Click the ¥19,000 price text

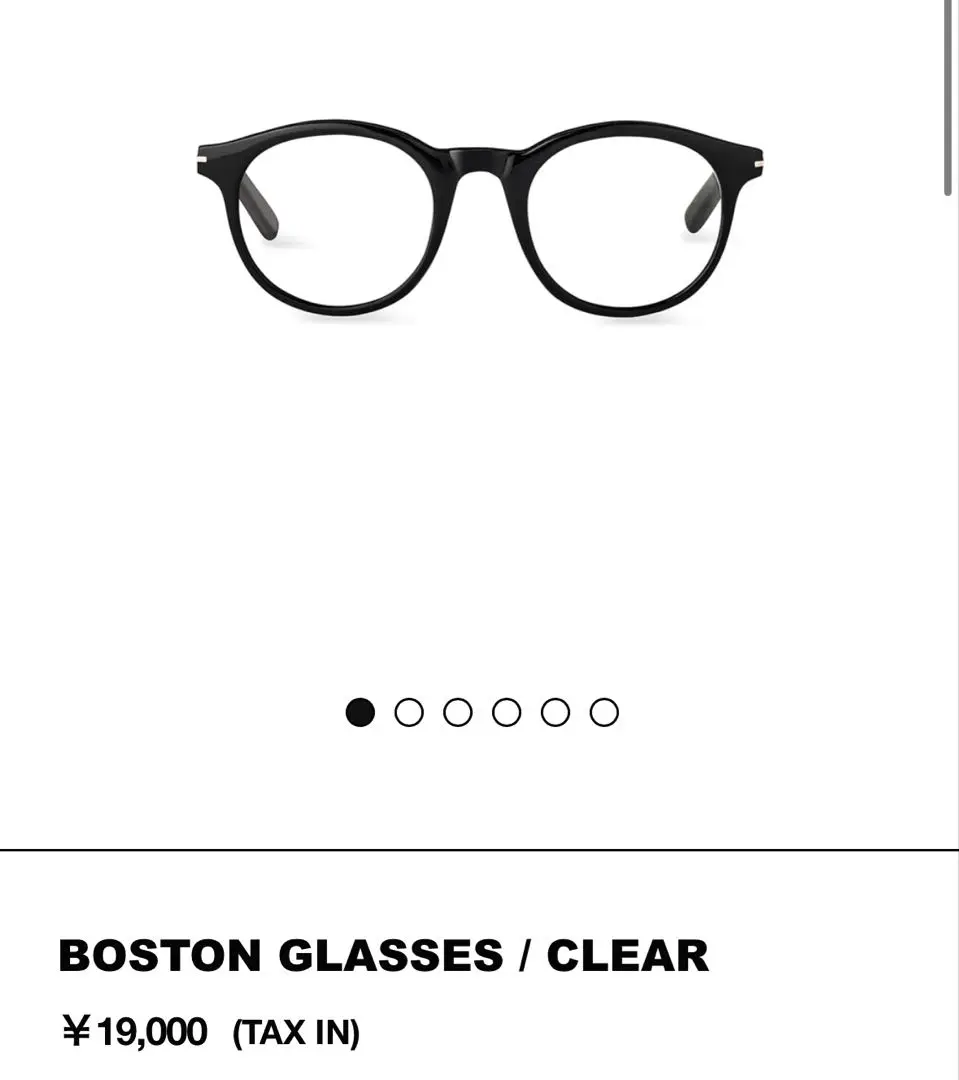[135, 1032]
